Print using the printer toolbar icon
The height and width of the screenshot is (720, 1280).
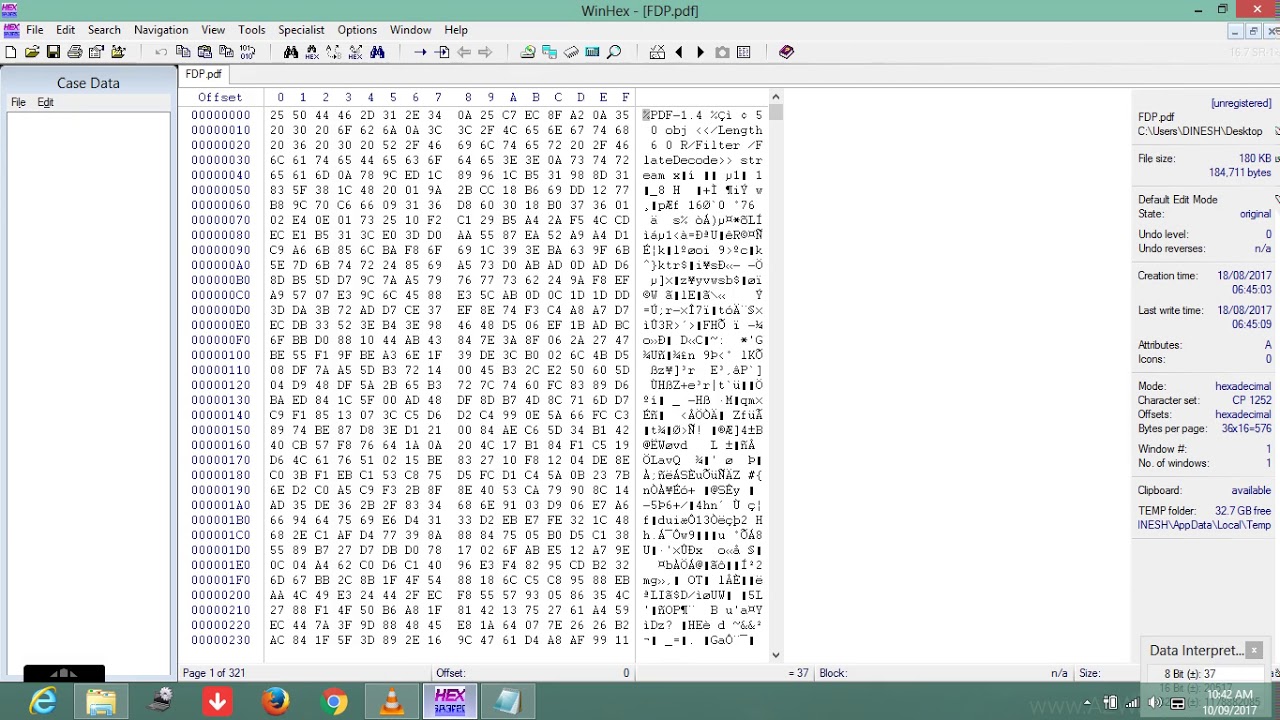click(75, 52)
